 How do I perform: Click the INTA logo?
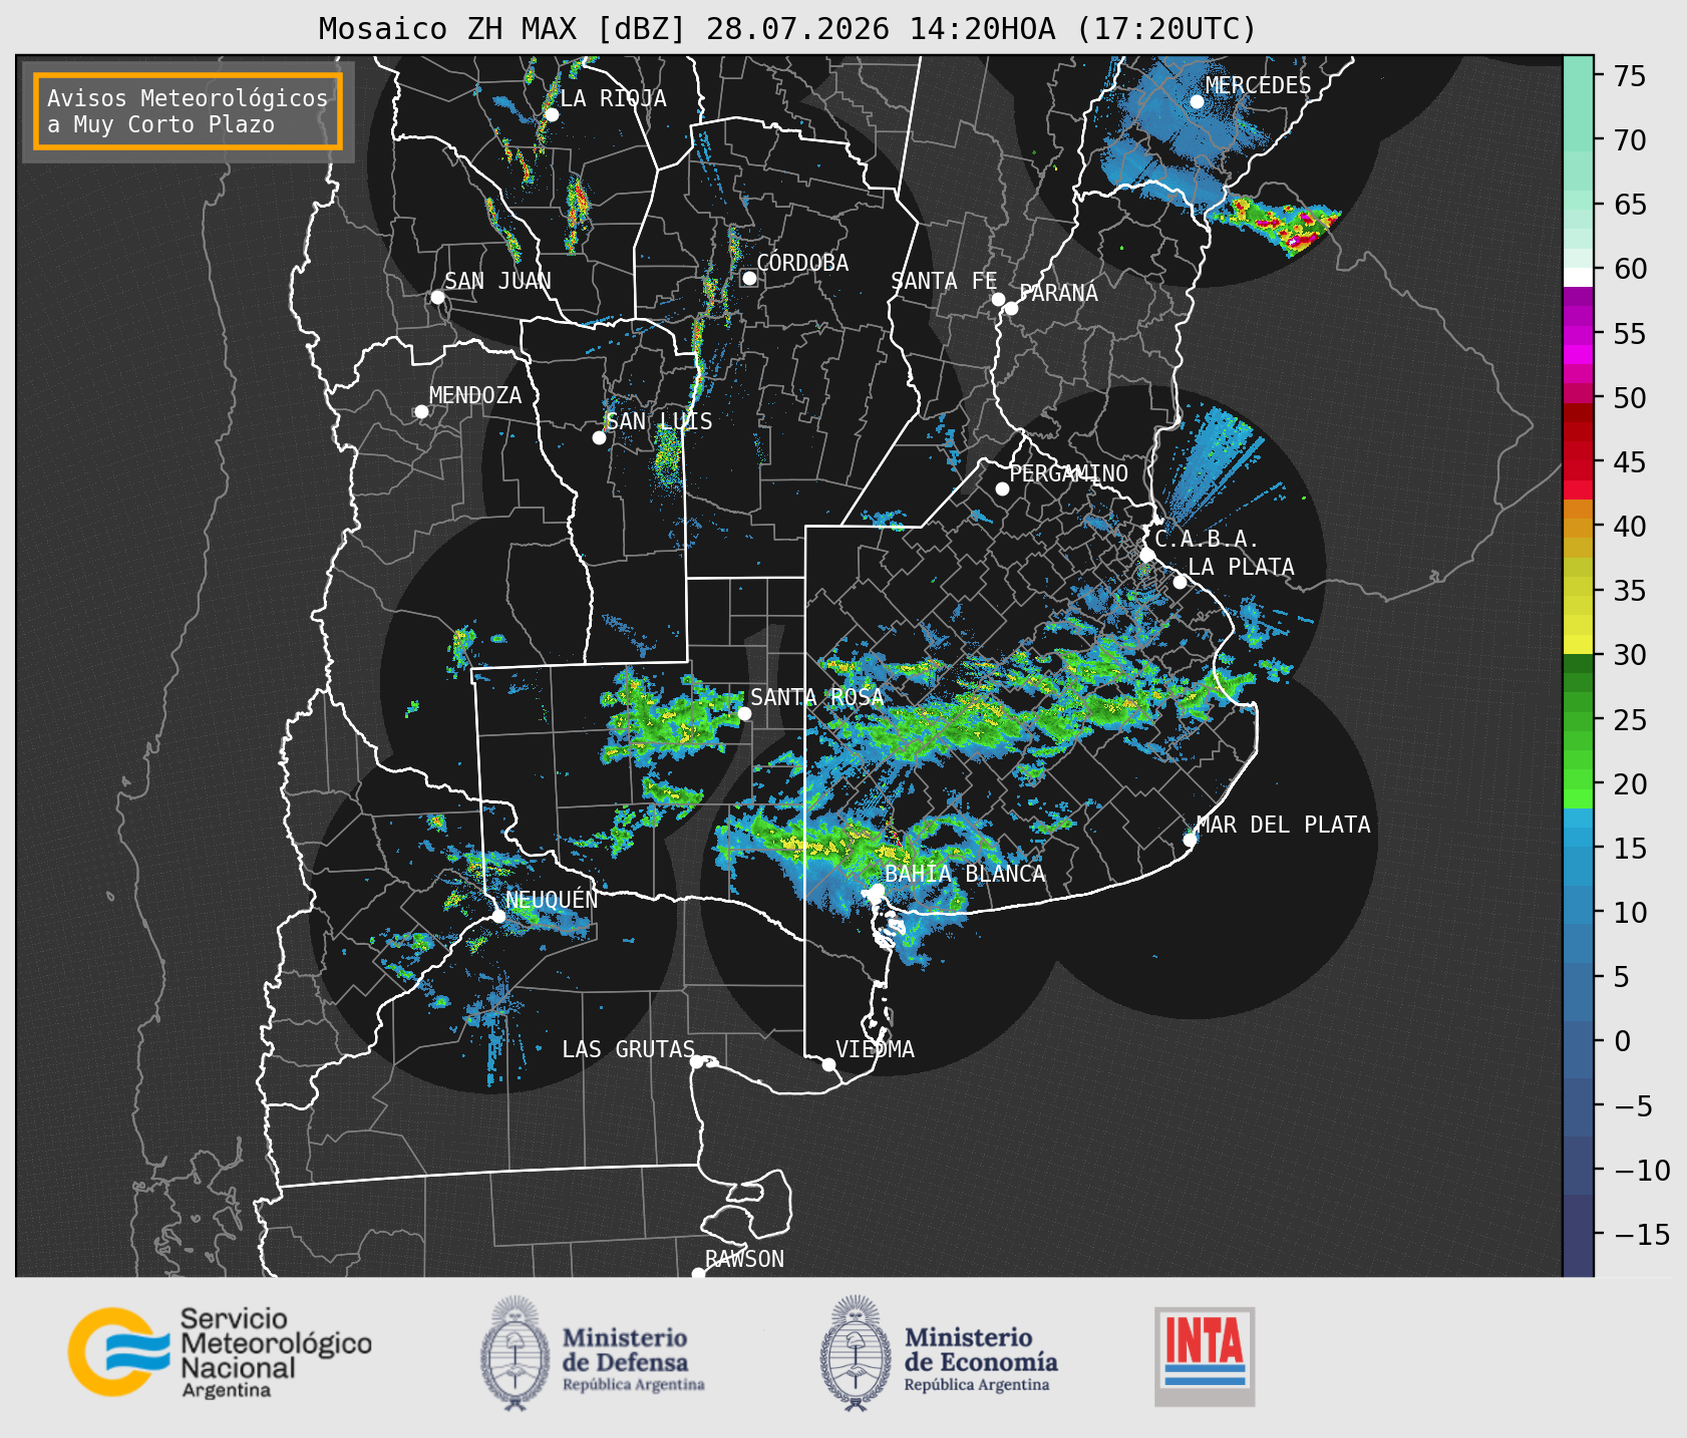pos(1205,1356)
